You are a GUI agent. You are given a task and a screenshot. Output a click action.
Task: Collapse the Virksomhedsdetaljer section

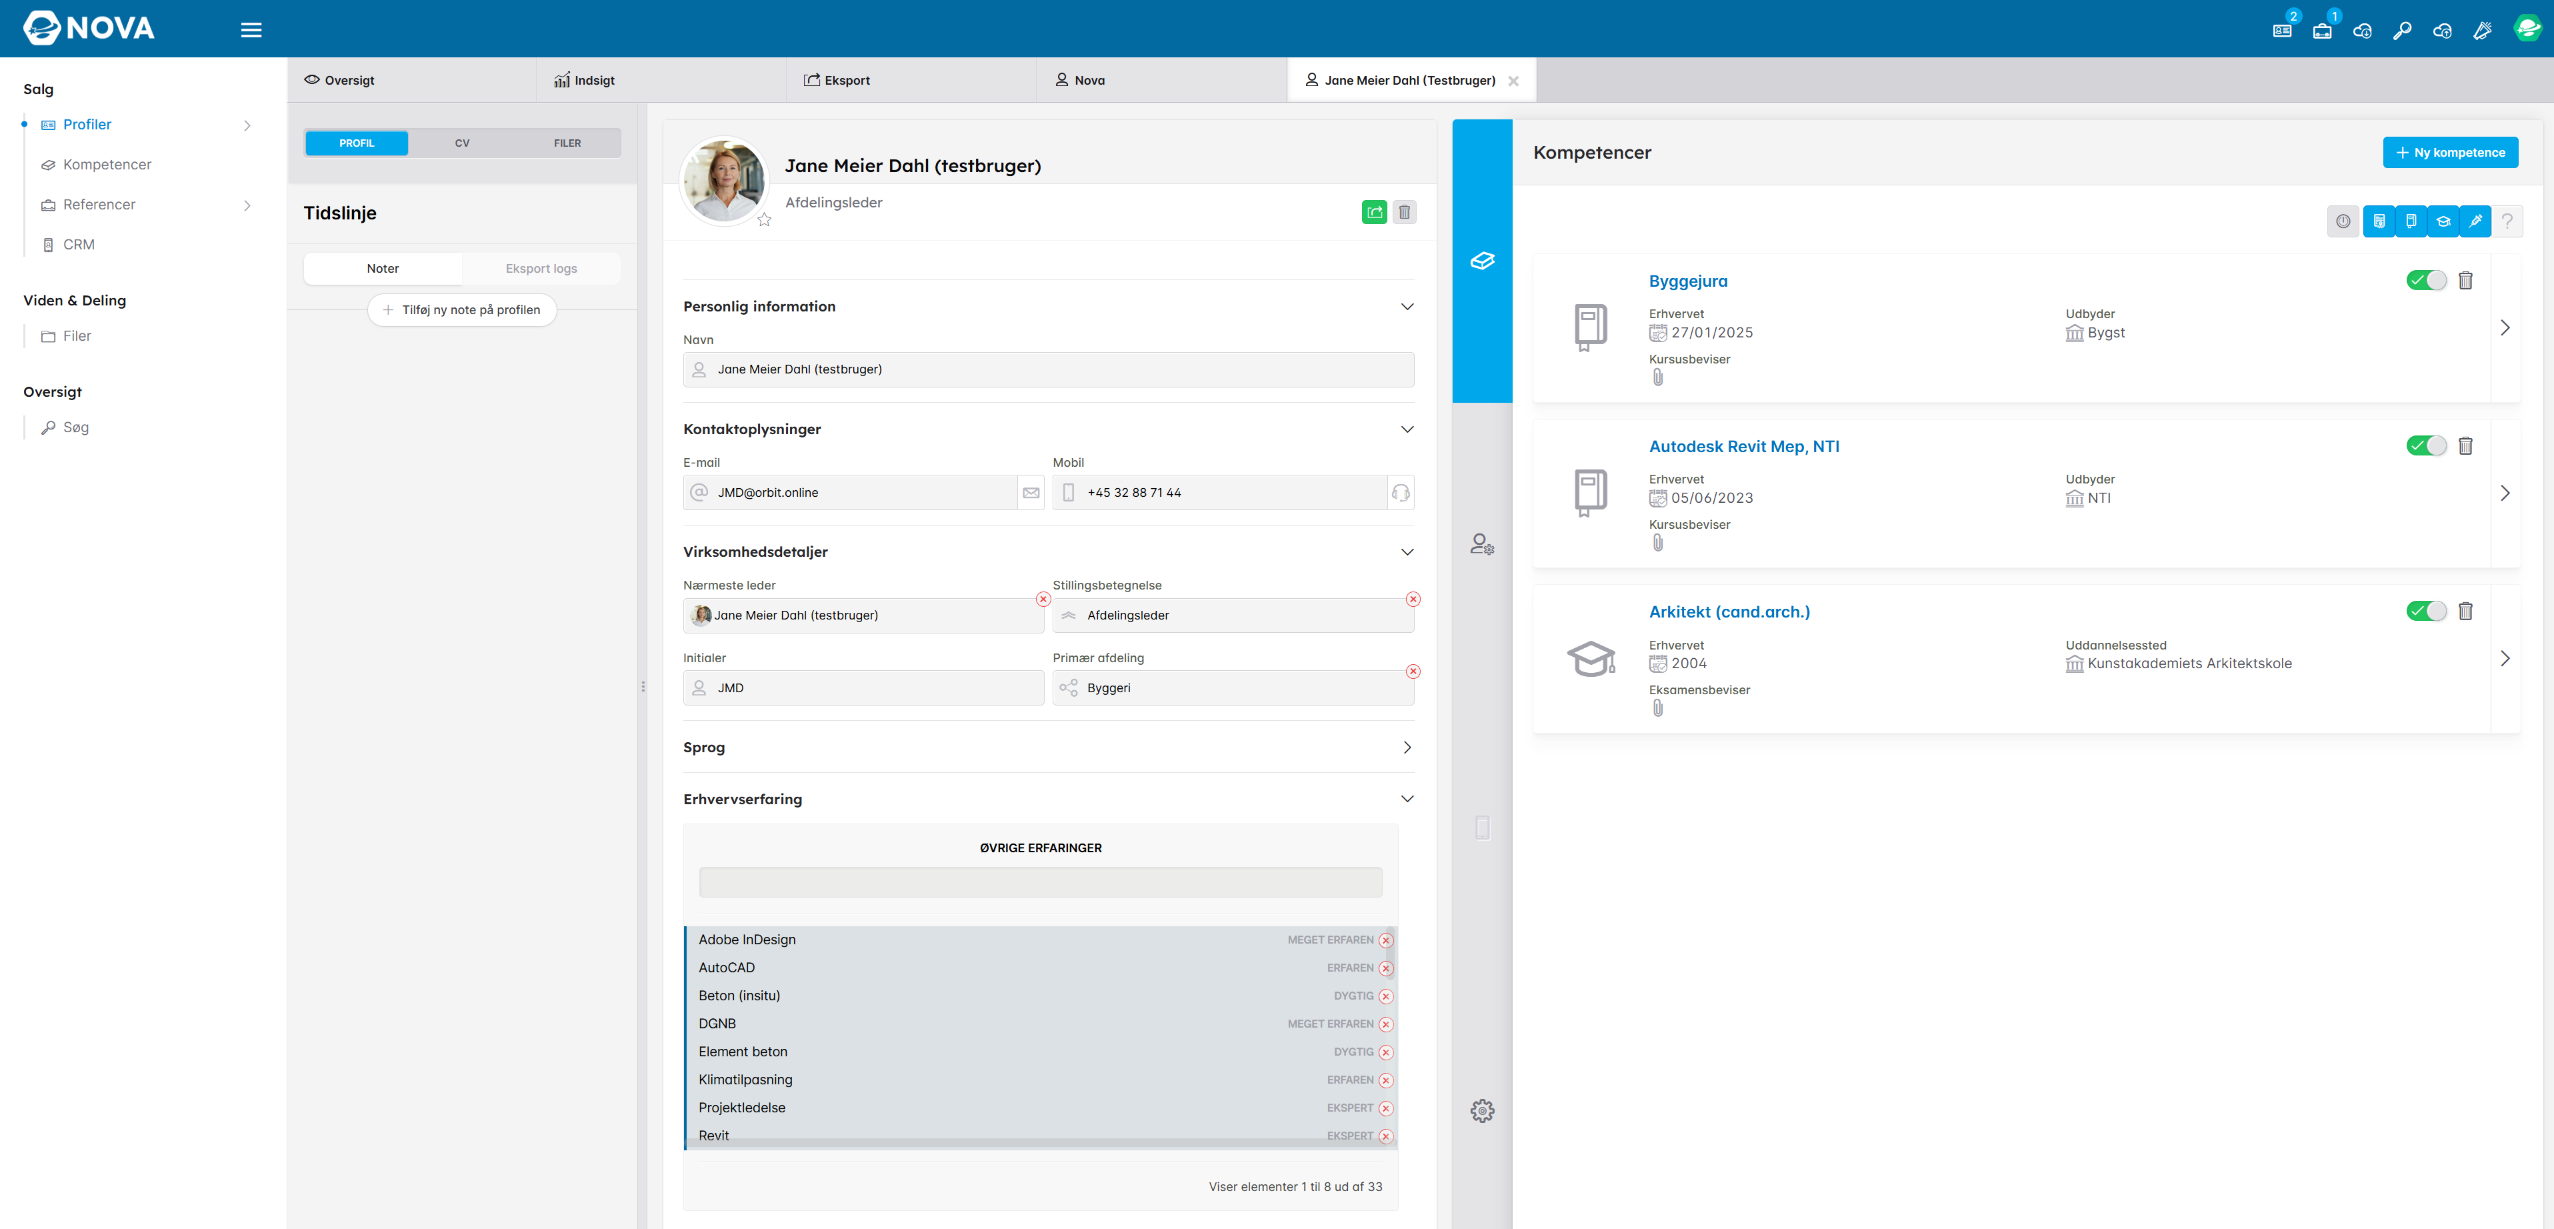(x=1407, y=552)
